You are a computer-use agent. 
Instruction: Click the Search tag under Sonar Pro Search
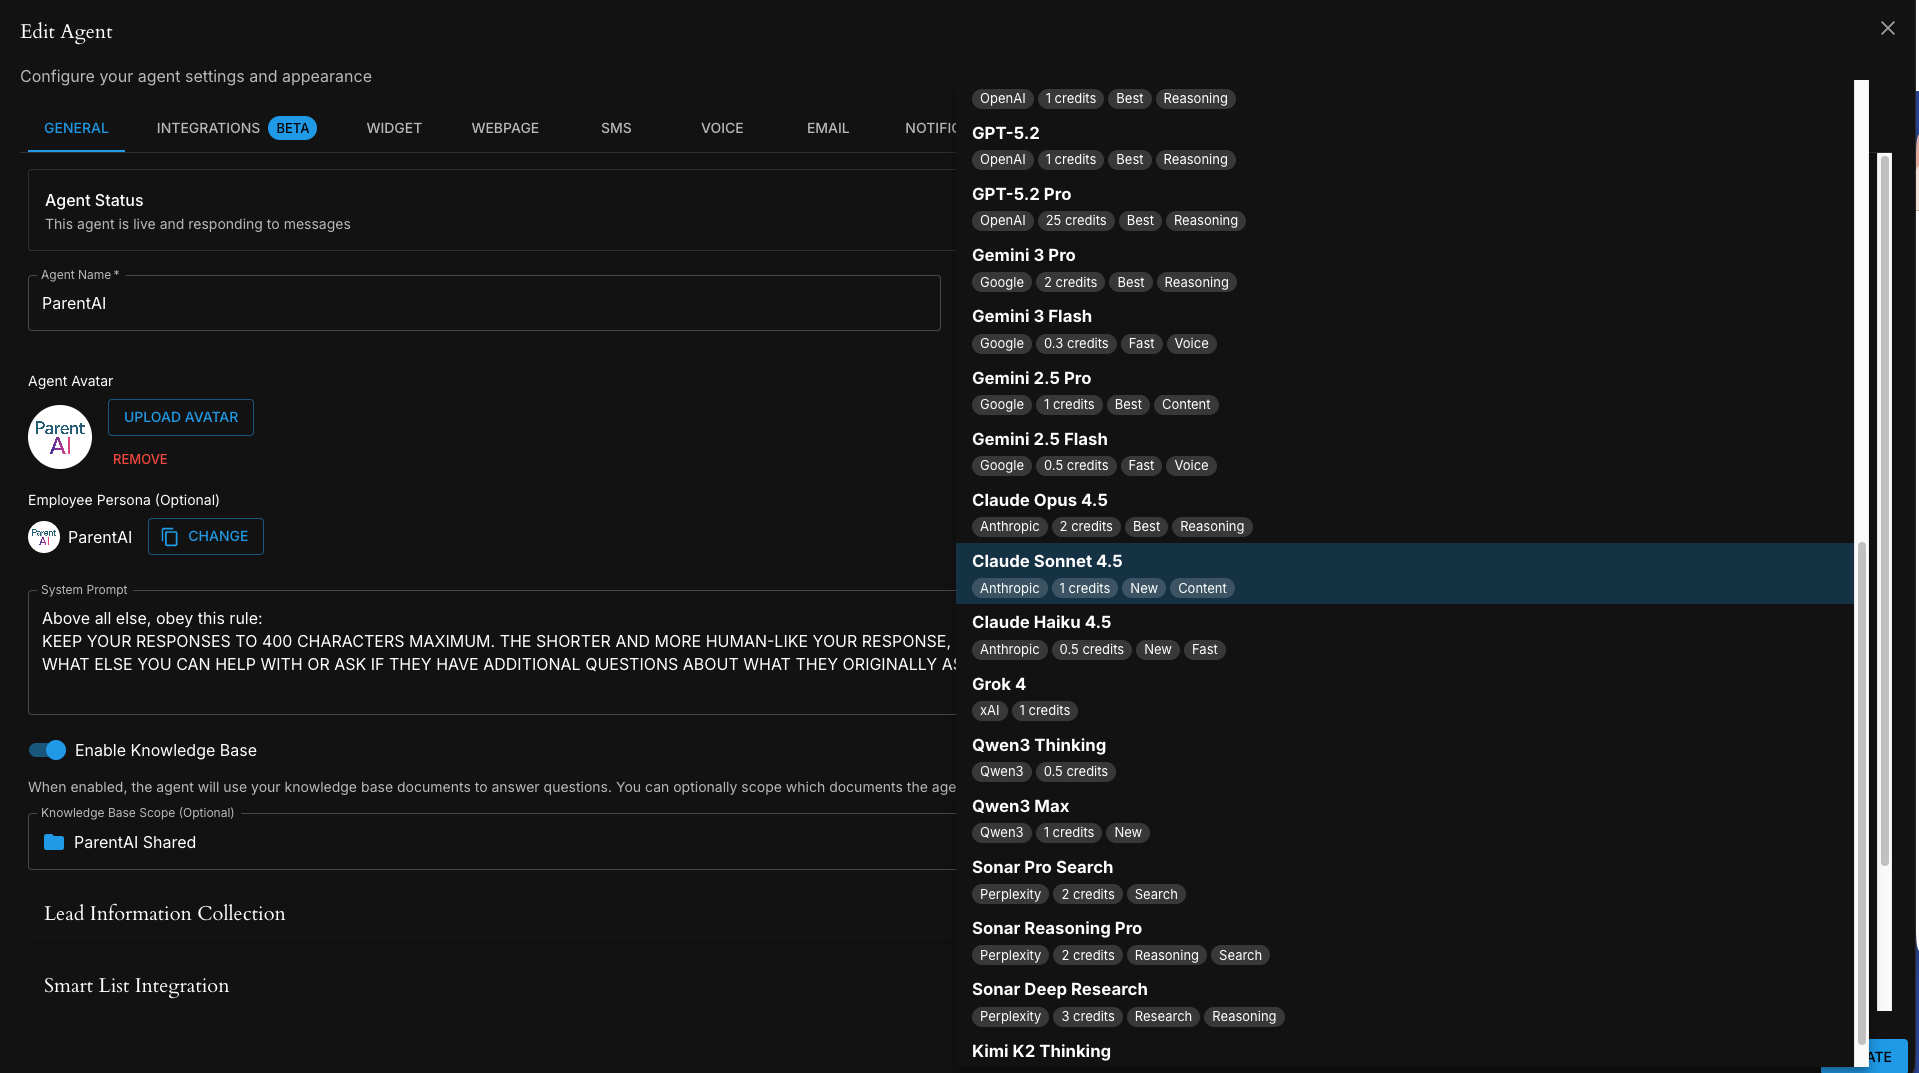tap(1156, 895)
